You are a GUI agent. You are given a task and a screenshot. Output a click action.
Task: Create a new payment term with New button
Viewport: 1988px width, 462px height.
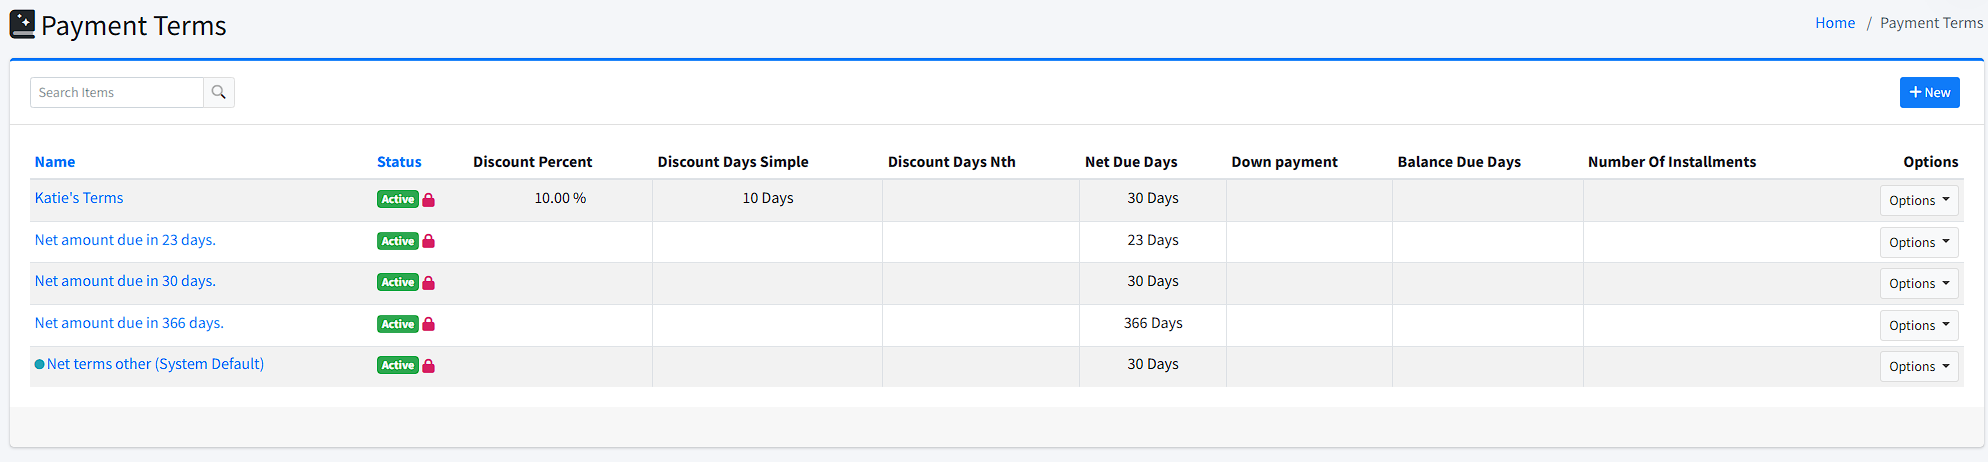[1929, 92]
